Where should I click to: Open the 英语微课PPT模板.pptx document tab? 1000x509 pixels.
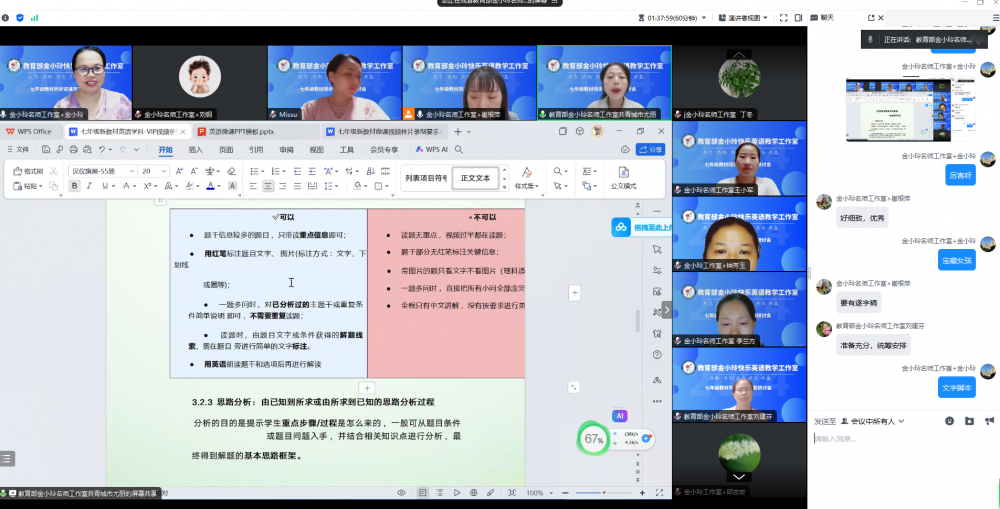[x=254, y=131]
